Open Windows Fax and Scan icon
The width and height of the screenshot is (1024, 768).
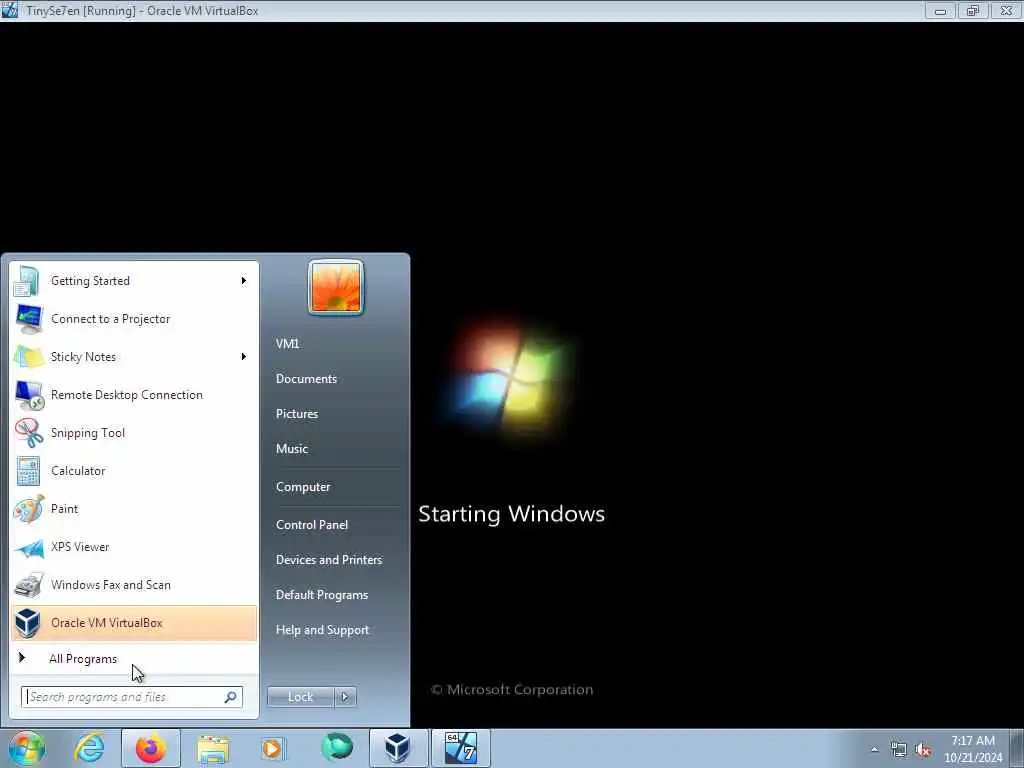(29, 585)
